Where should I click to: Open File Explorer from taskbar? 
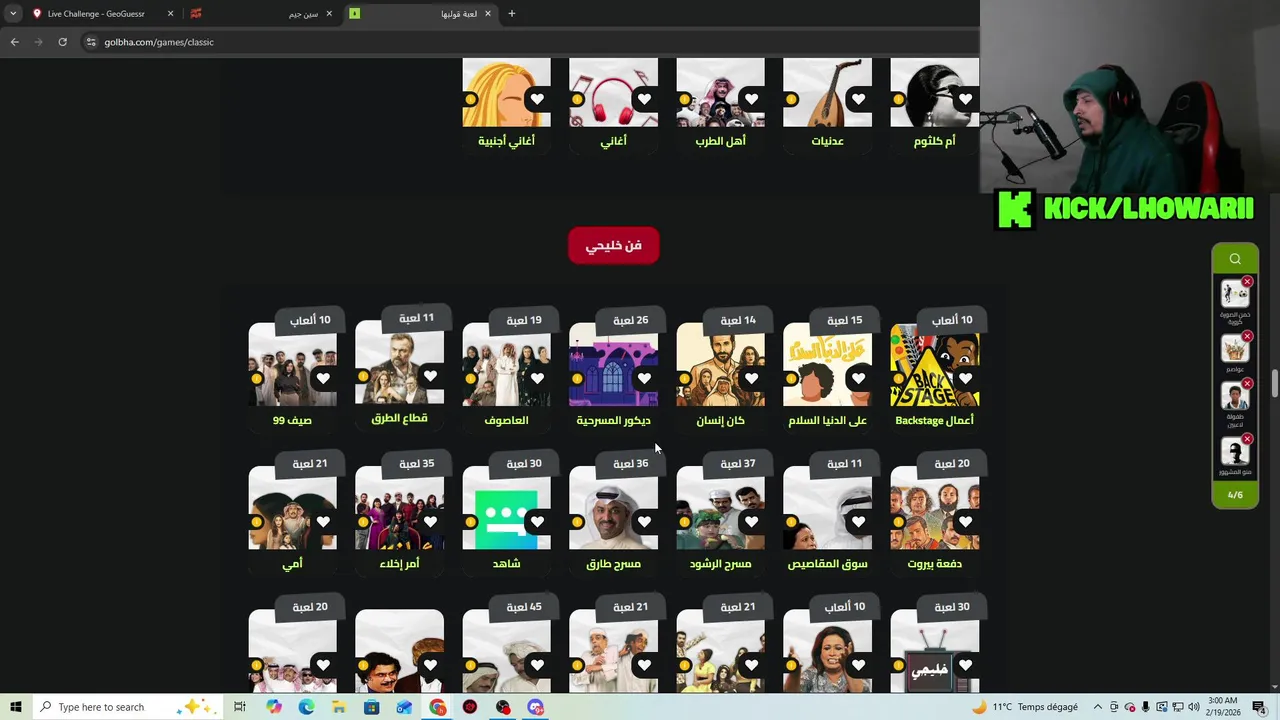tap(339, 707)
